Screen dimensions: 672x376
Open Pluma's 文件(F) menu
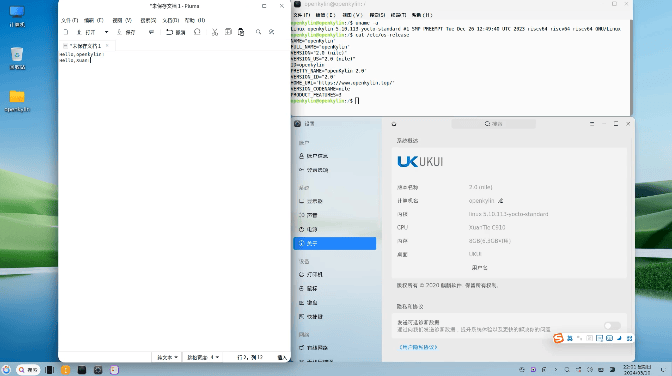[x=69, y=20]
